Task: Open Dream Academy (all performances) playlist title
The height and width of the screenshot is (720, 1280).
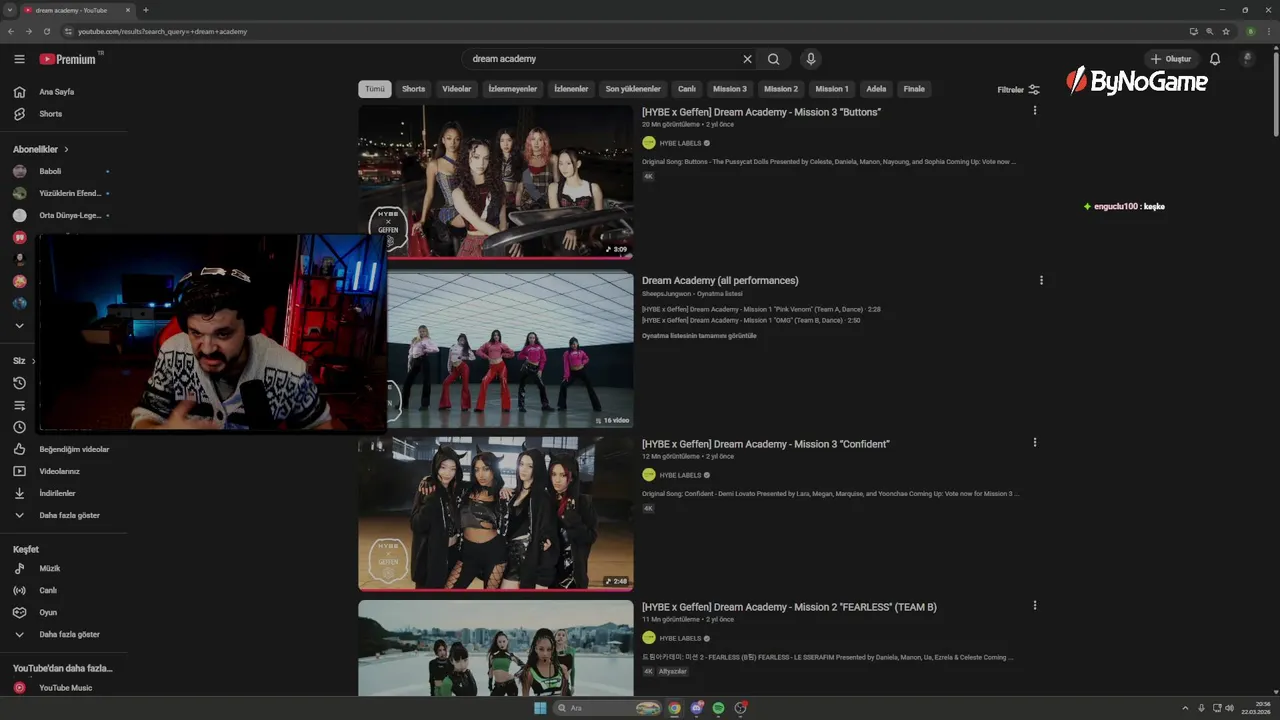Action: (720, 281)
